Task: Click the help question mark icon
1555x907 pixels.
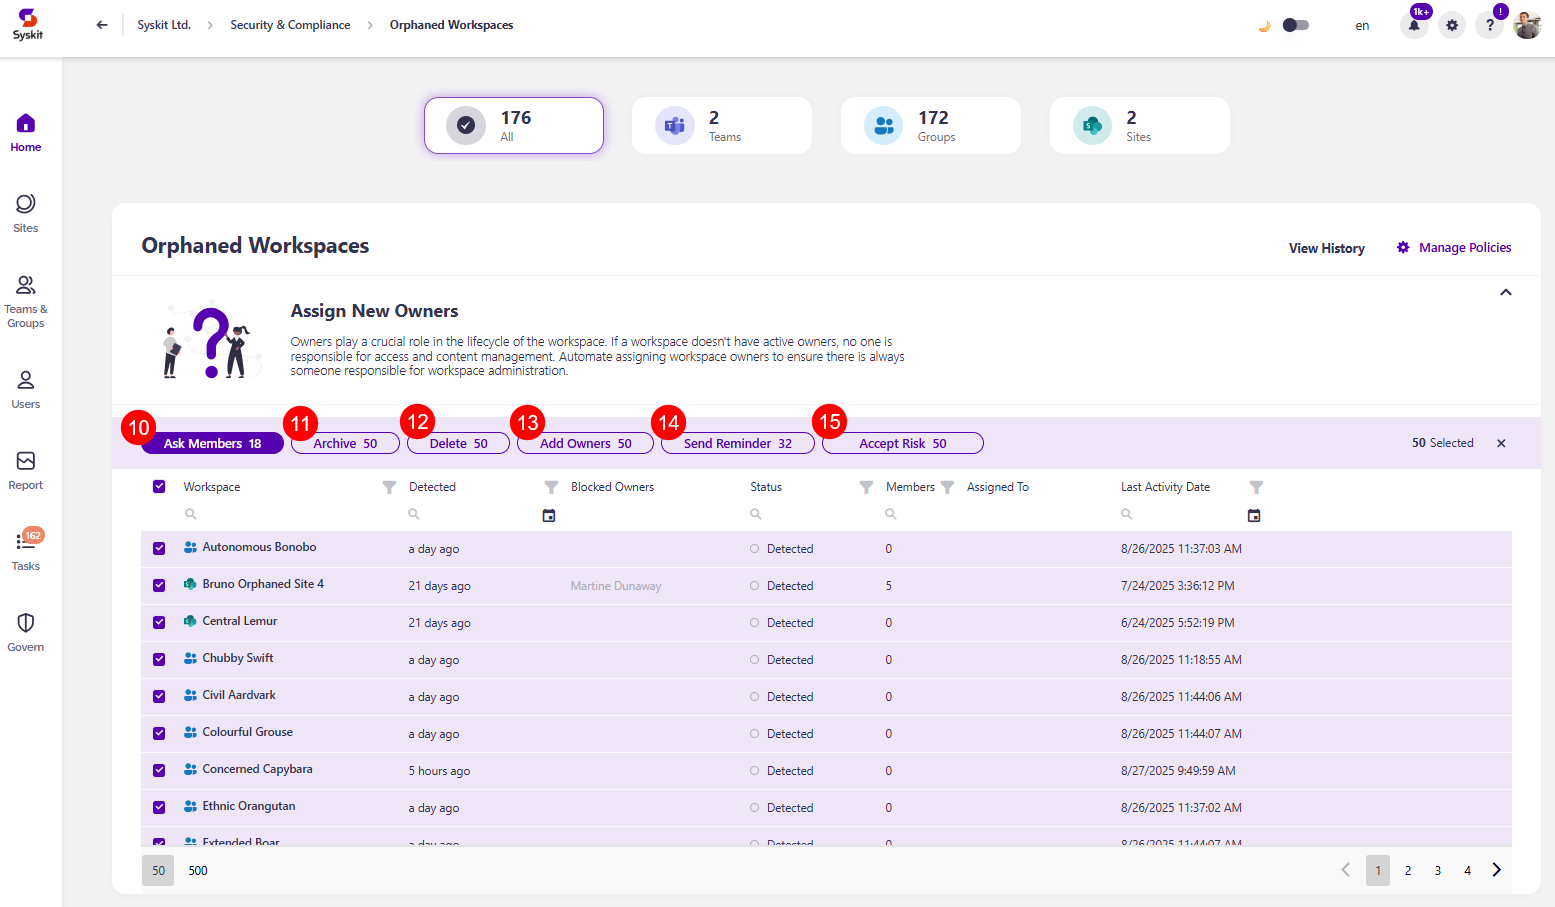Action: point(1489,26)
